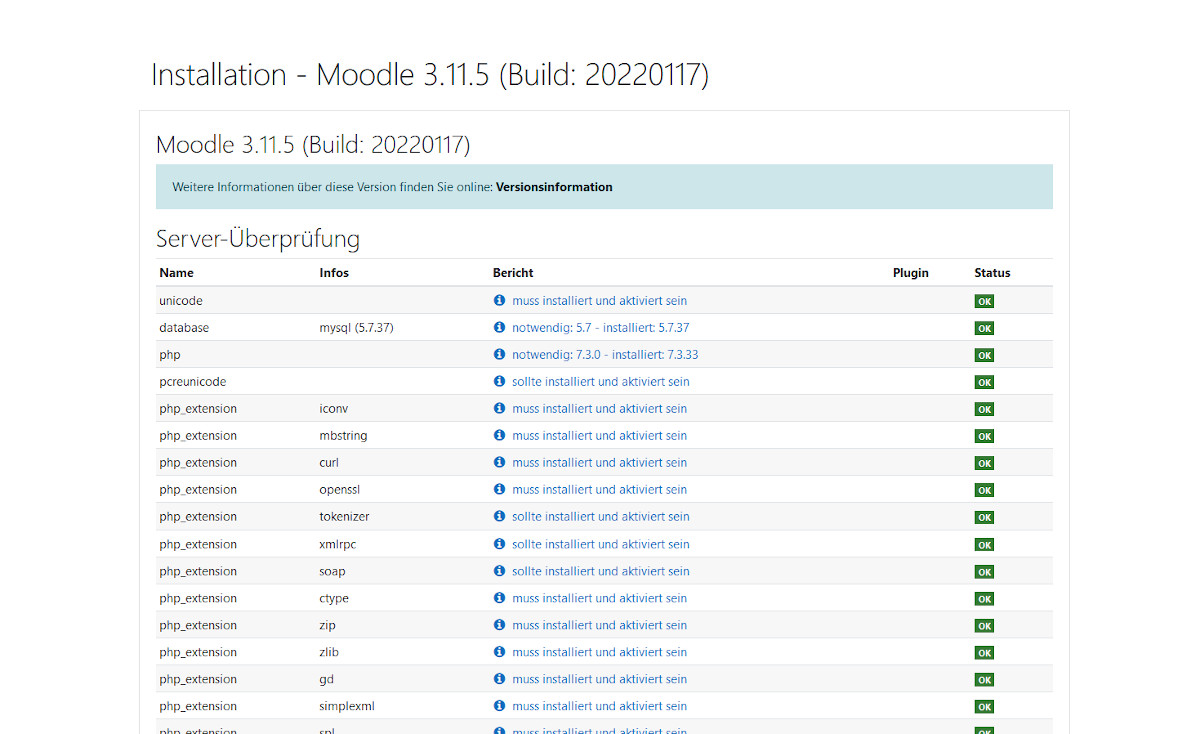
Task: Click the info icon in zlib row
Action: pos(500,652)
